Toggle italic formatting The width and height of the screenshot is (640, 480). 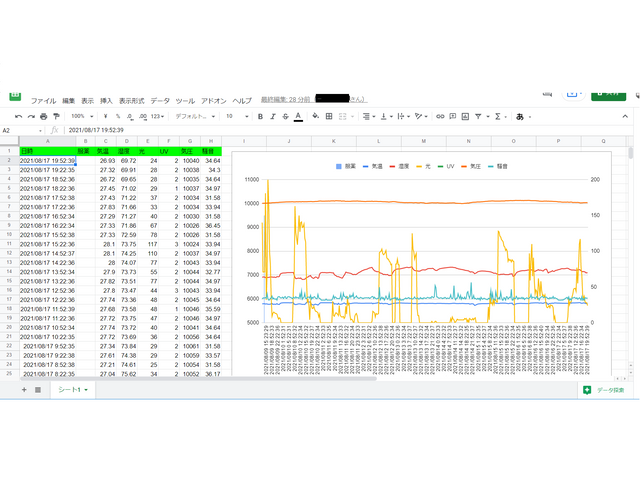[273, 116]
